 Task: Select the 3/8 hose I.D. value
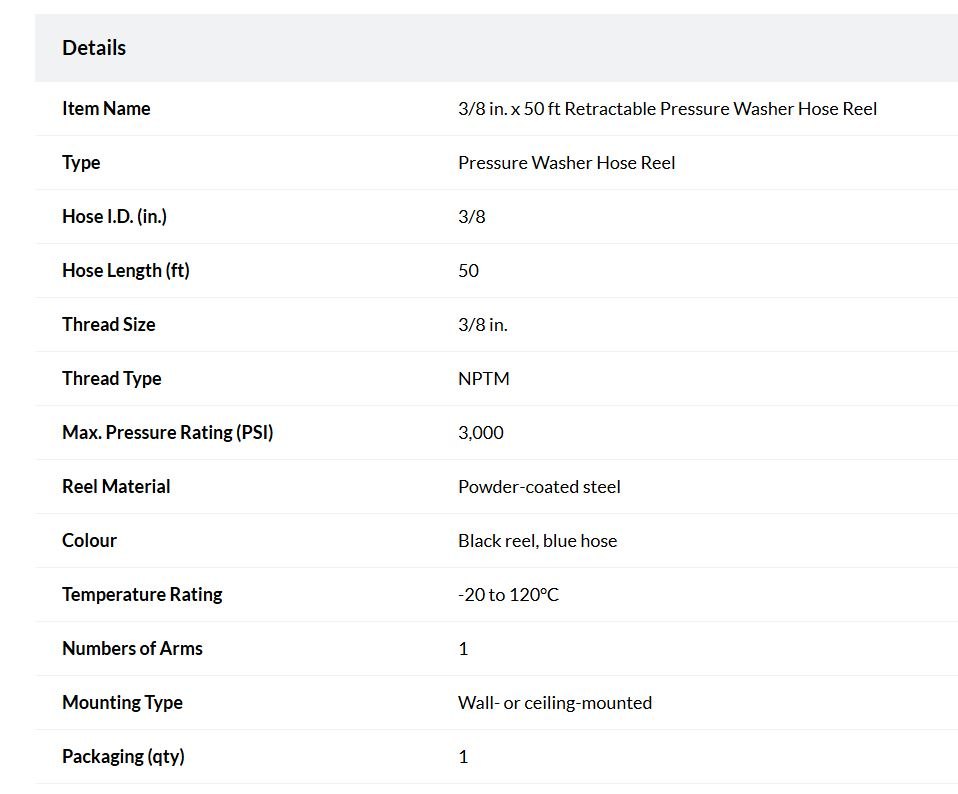(x=472, y=217)
